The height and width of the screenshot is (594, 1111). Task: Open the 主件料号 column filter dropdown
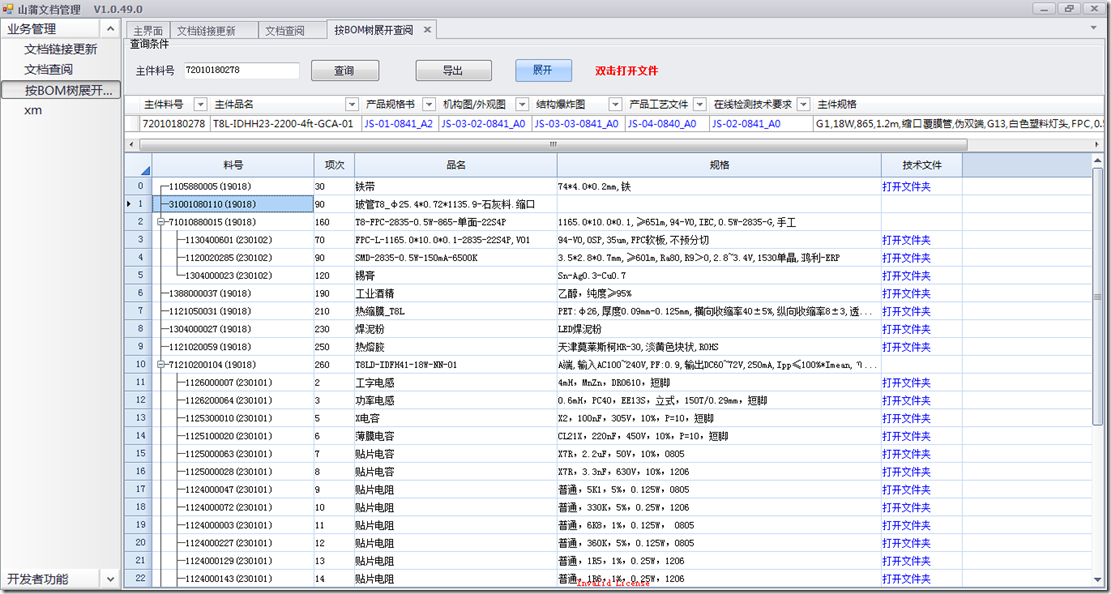tap(200, 105)
